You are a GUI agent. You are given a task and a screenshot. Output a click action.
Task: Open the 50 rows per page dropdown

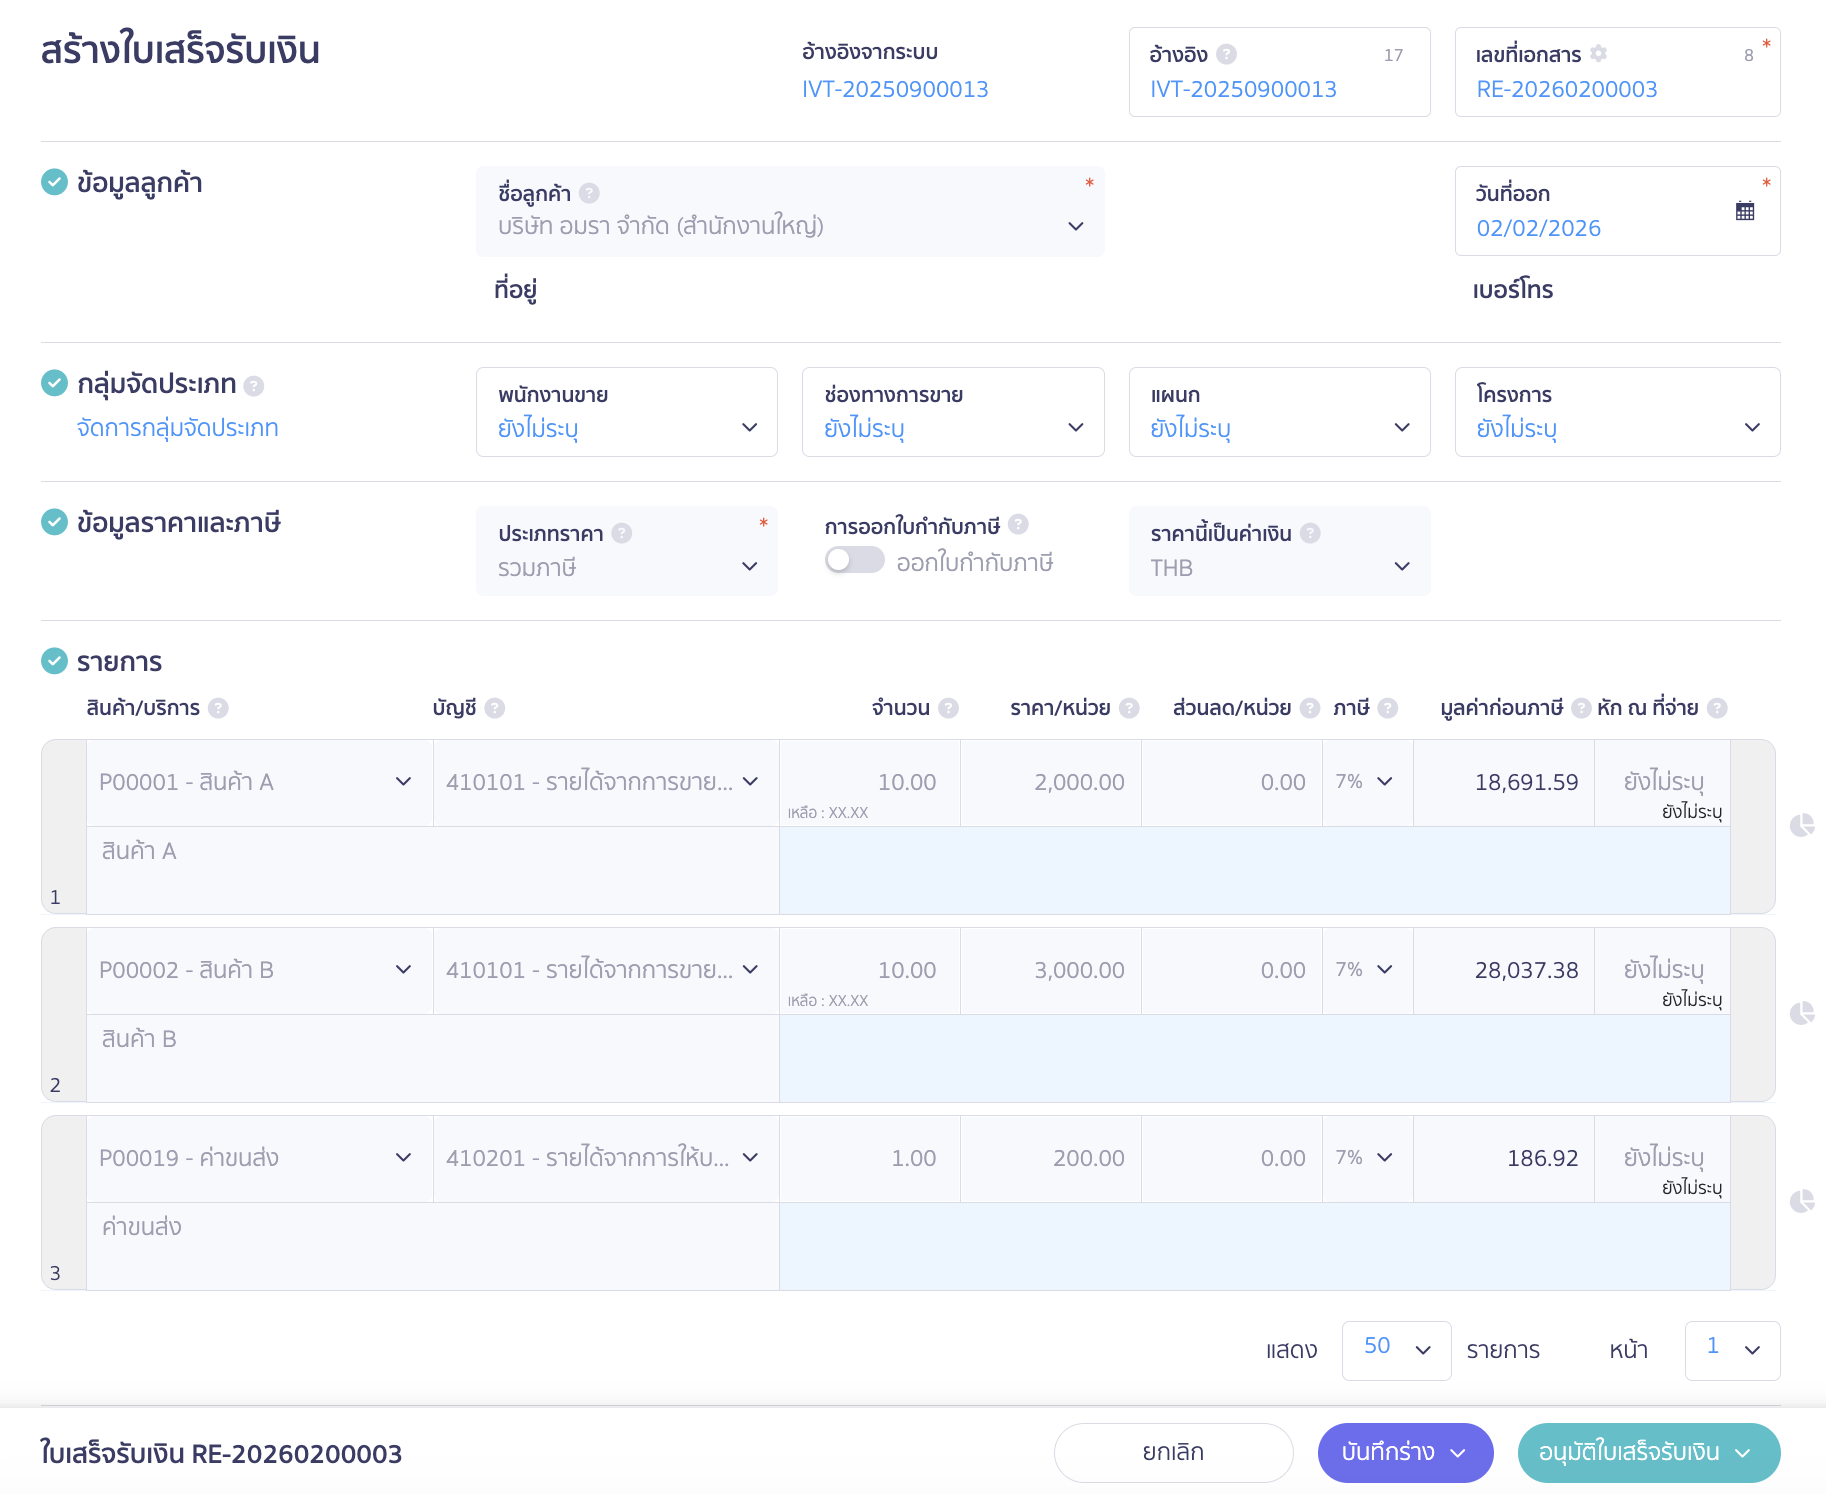pyautogui.click(x=1396, y=1350)
